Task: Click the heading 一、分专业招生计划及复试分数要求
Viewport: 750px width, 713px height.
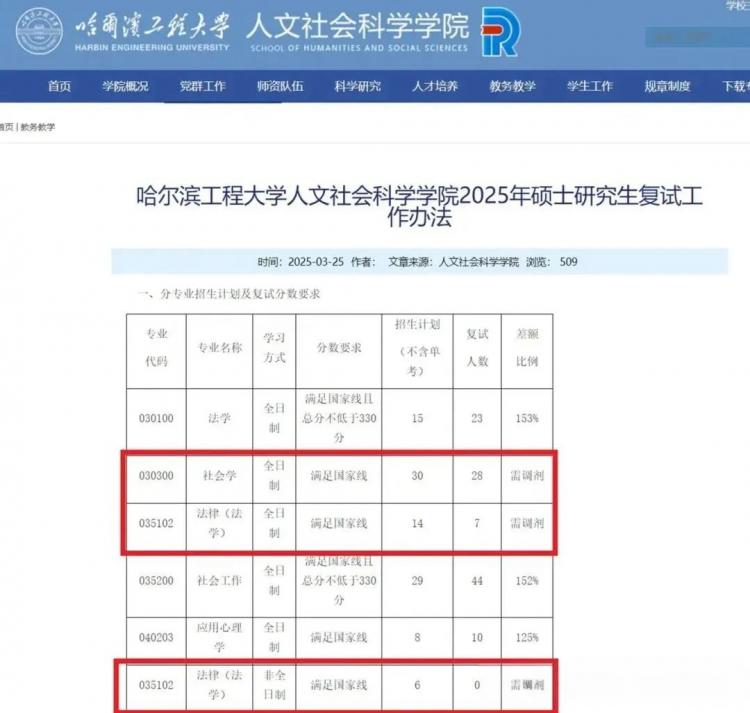Action: [229, 294]
